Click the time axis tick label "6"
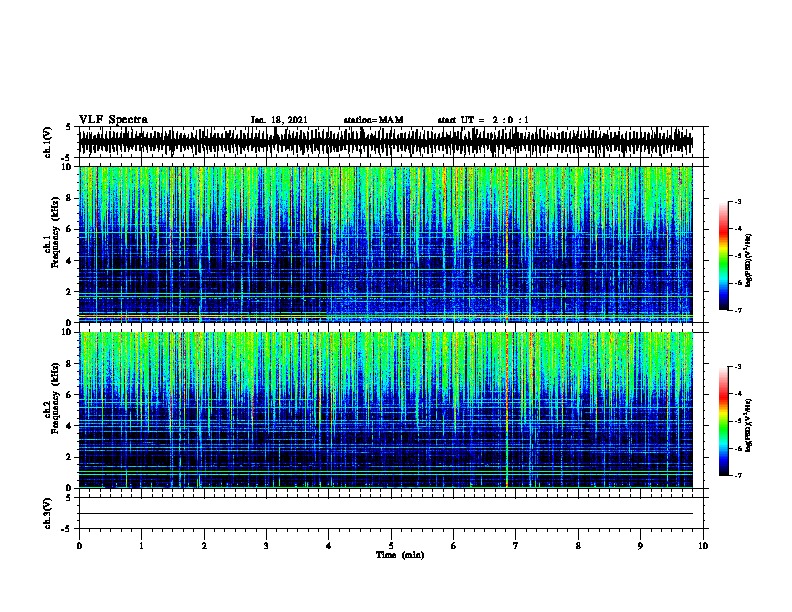Screen dimensions: 792x612 [454, 546]
